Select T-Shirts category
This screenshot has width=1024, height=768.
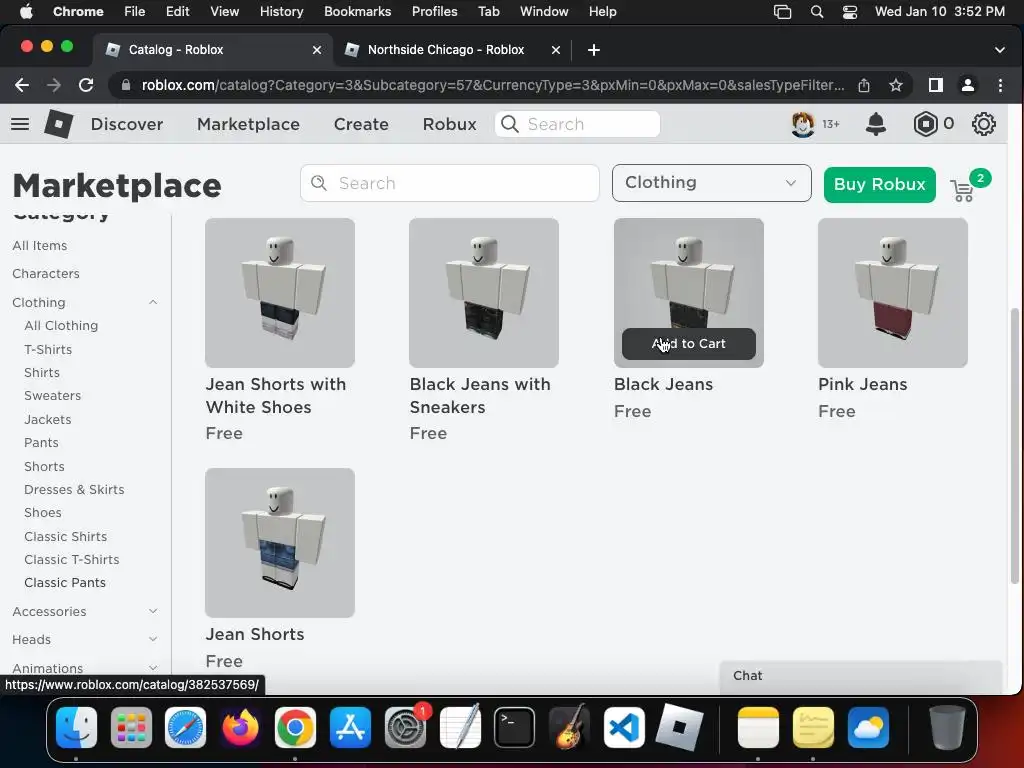(48, 349)
